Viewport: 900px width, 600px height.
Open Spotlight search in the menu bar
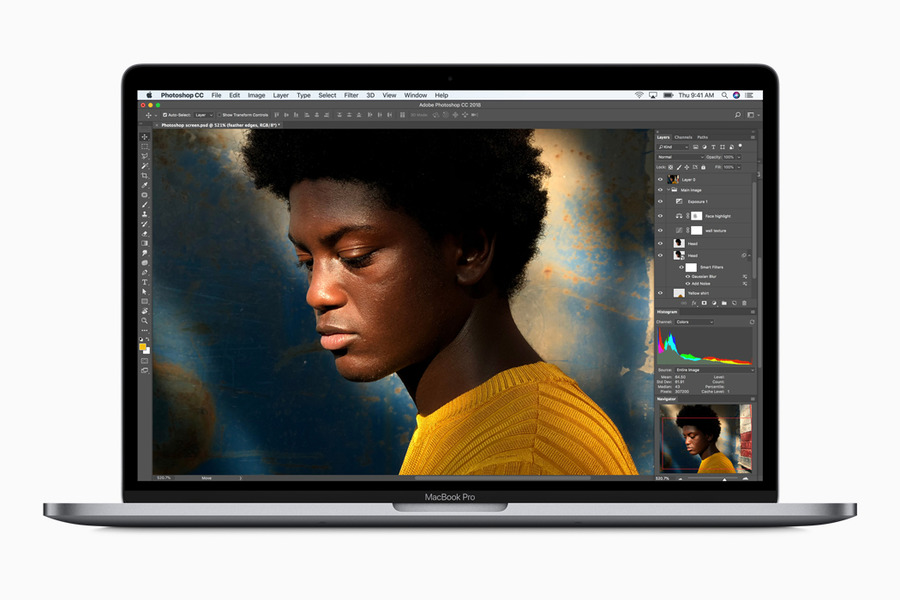click(x=724, y=95)
